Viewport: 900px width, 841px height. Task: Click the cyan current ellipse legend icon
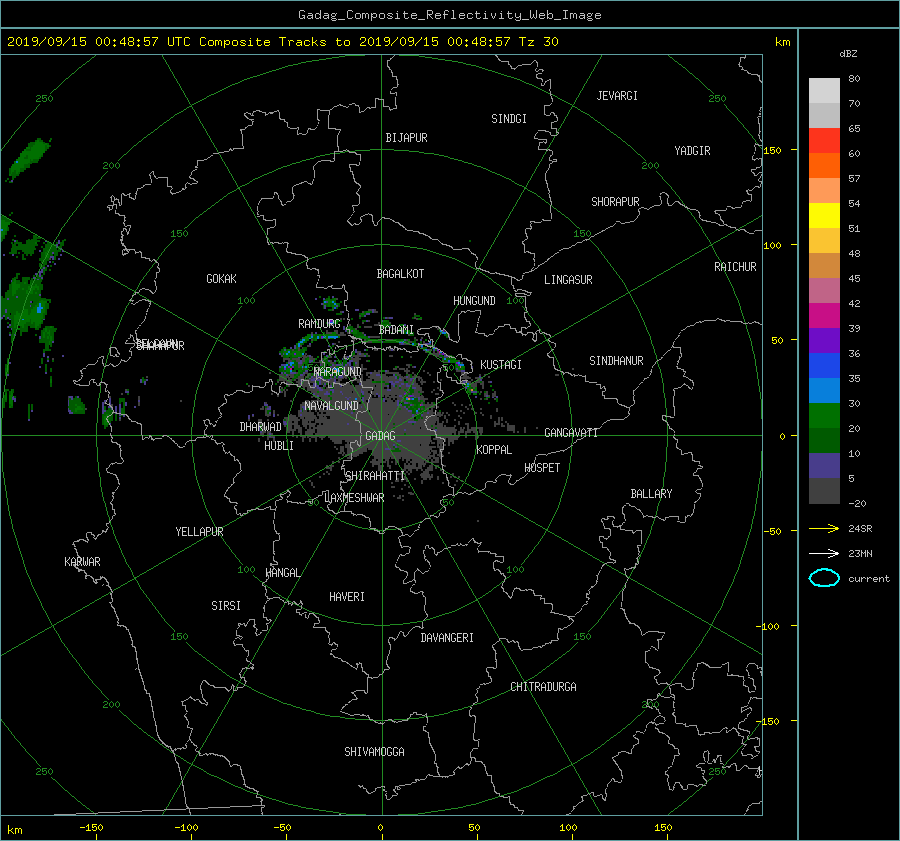[824, 578]
